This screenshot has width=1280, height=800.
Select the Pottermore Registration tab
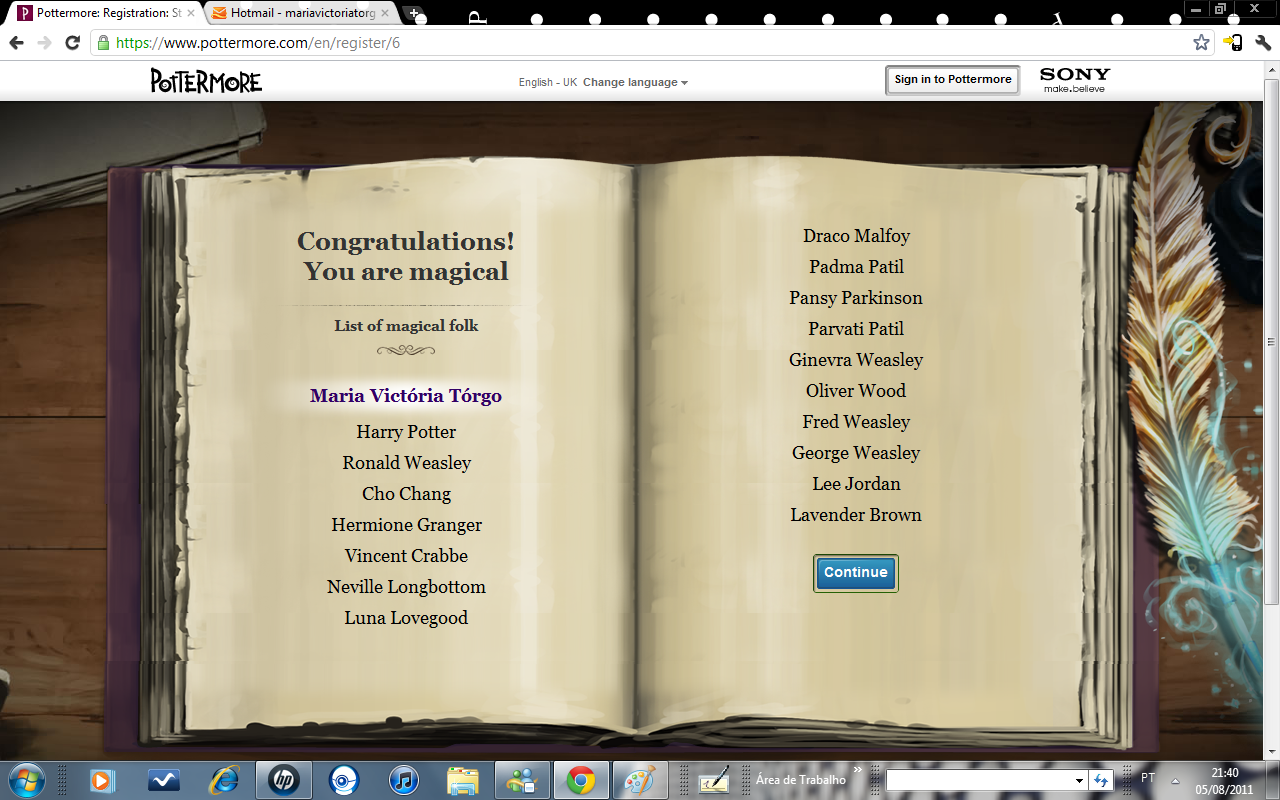click(x=108, y=14)
